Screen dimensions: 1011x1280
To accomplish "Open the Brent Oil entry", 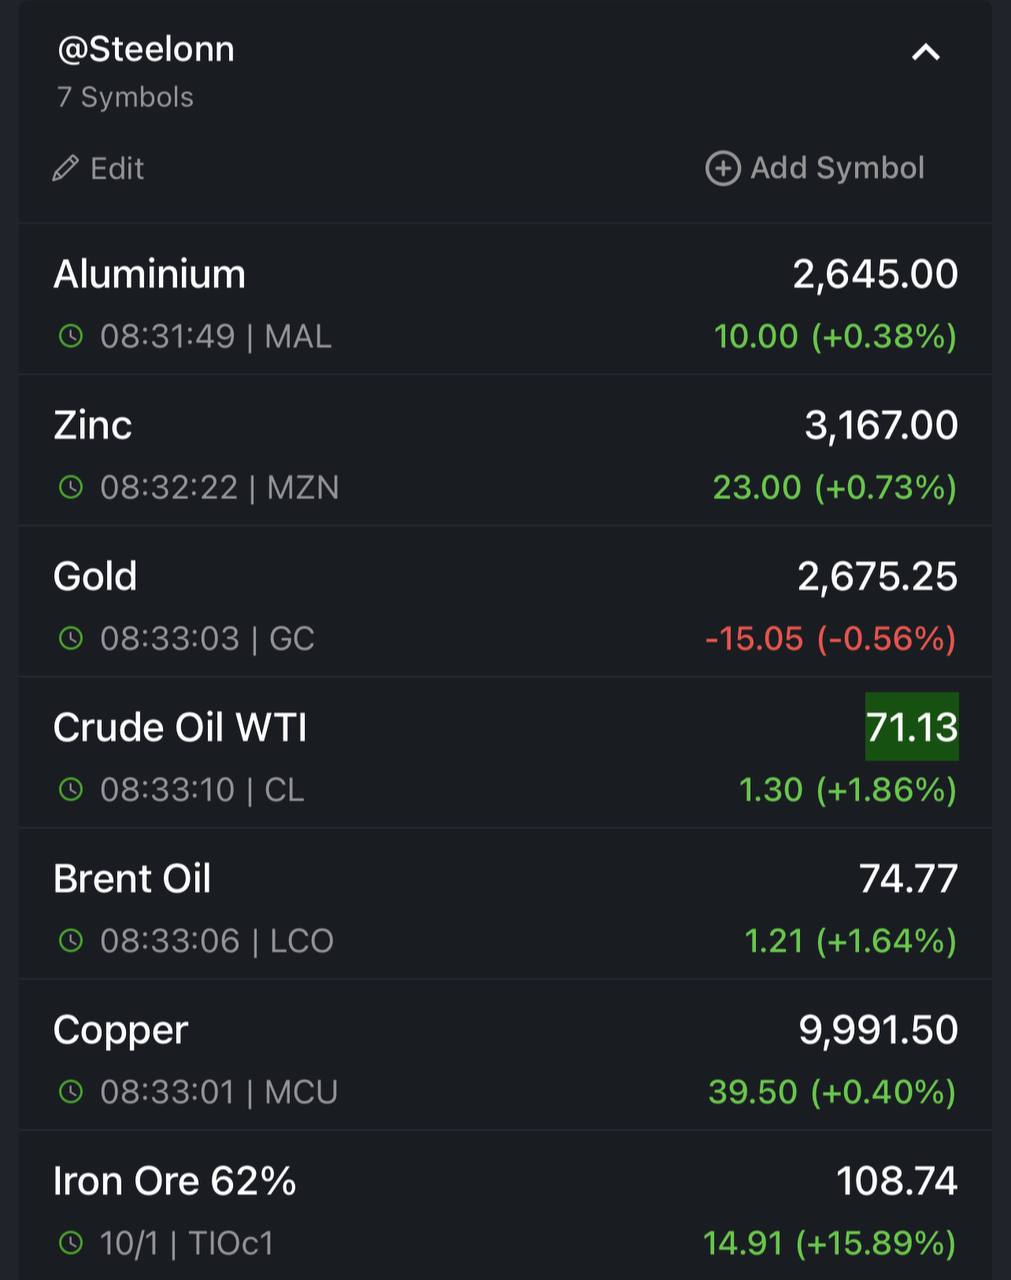I will [x=505, y=904].
